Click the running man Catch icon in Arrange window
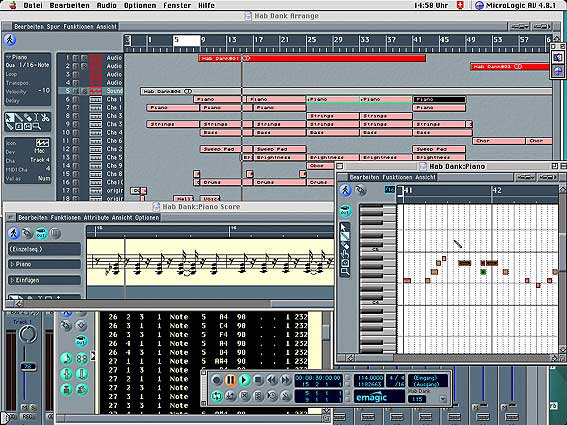This screenshot has width=567, height=425. coord(10,40)
